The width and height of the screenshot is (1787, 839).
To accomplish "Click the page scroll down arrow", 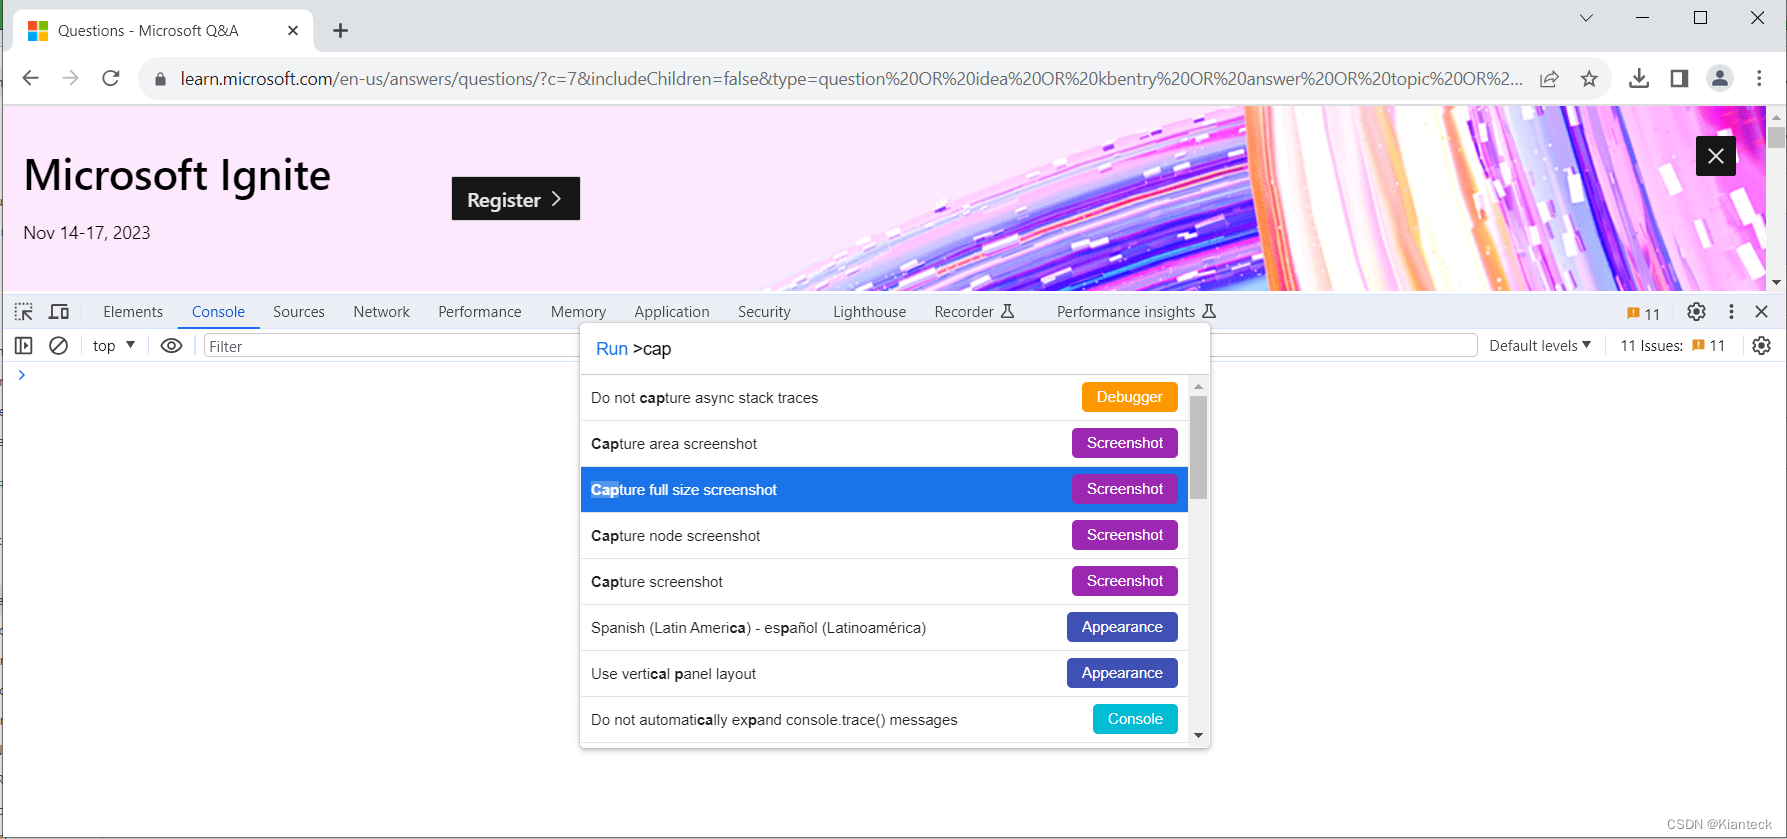I will pos(1776,283).
